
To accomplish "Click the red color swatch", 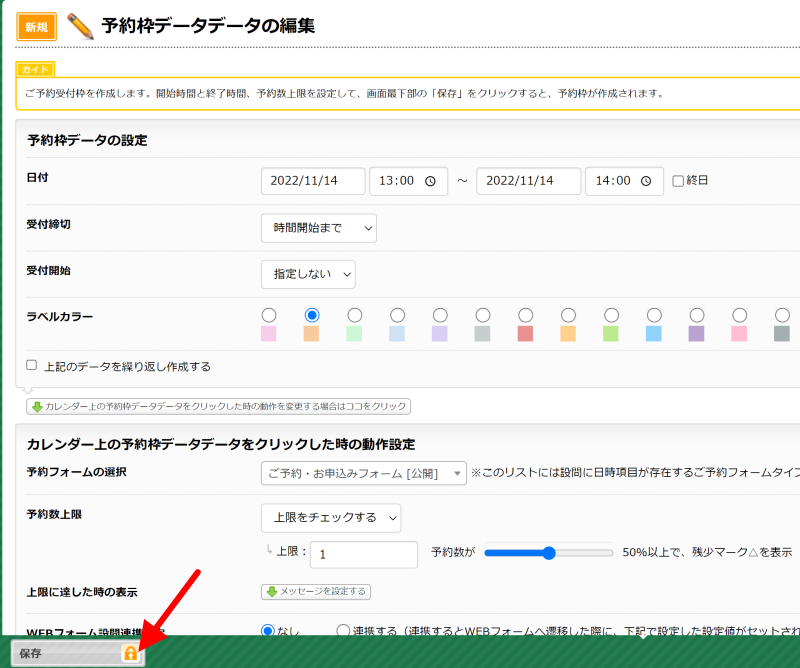I will click(526, 334).
